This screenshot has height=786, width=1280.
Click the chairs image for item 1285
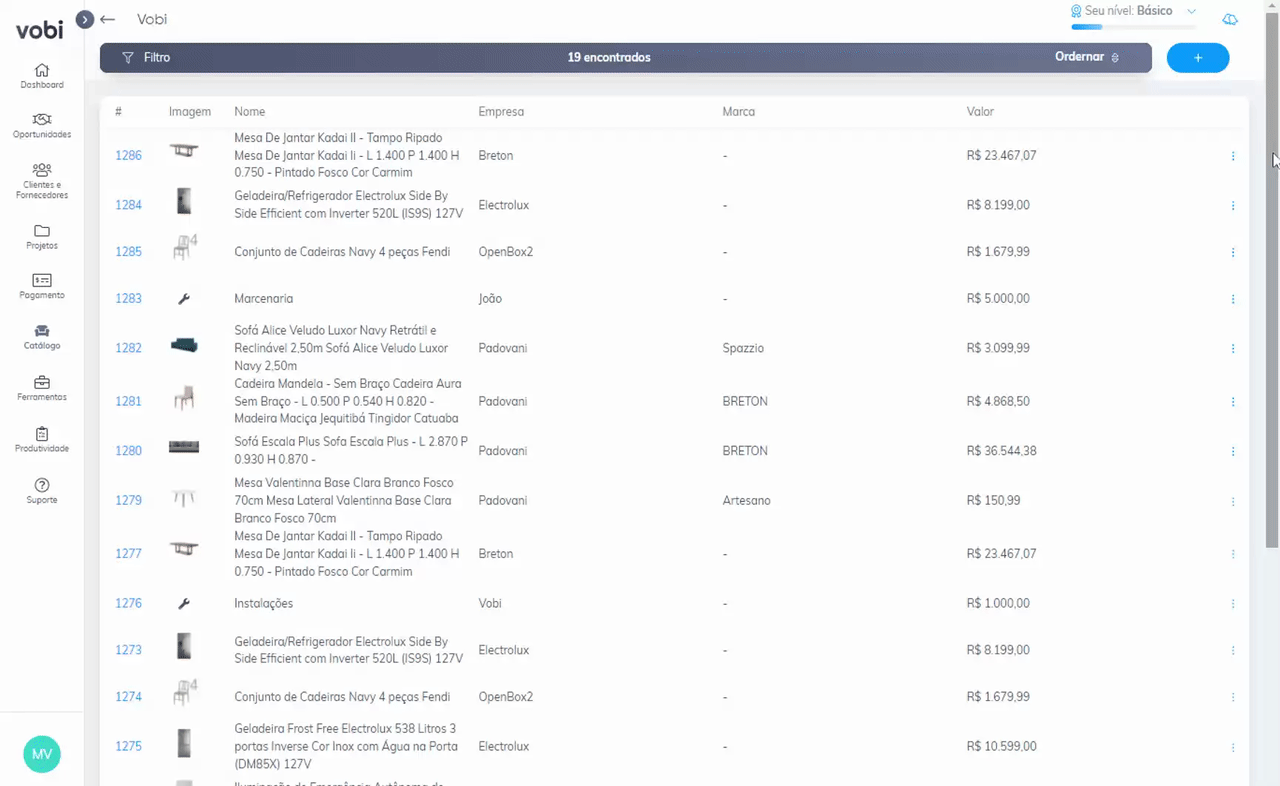[184, 247]
